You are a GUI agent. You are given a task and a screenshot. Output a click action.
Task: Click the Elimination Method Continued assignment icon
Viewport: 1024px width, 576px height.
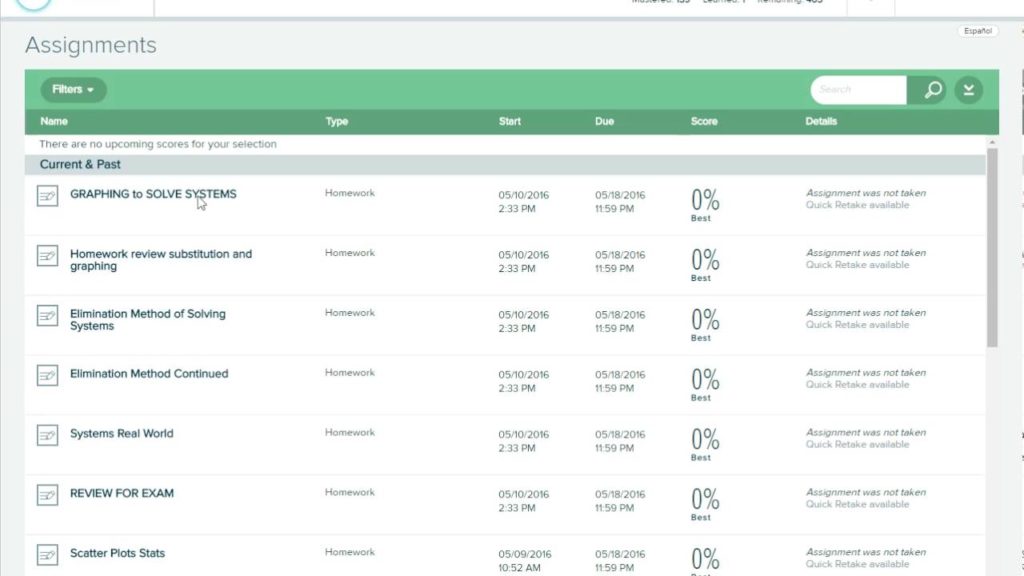coord(47,376)
